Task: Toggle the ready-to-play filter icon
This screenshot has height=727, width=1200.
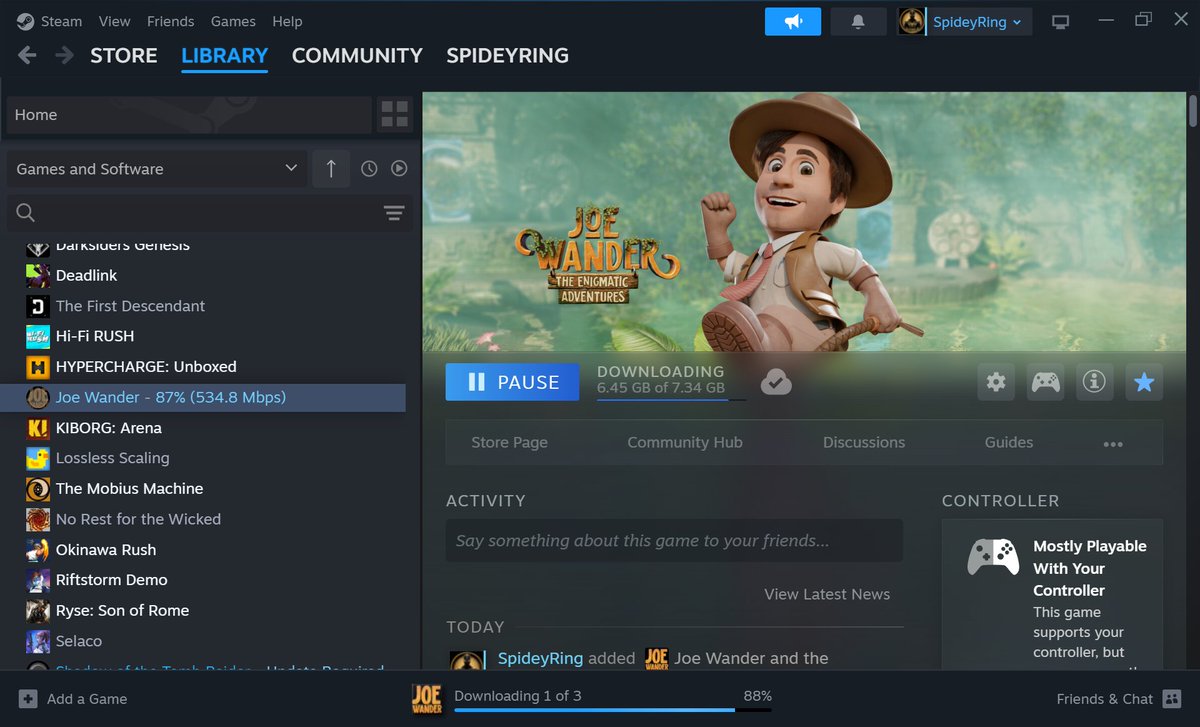Action: point(399,169)
